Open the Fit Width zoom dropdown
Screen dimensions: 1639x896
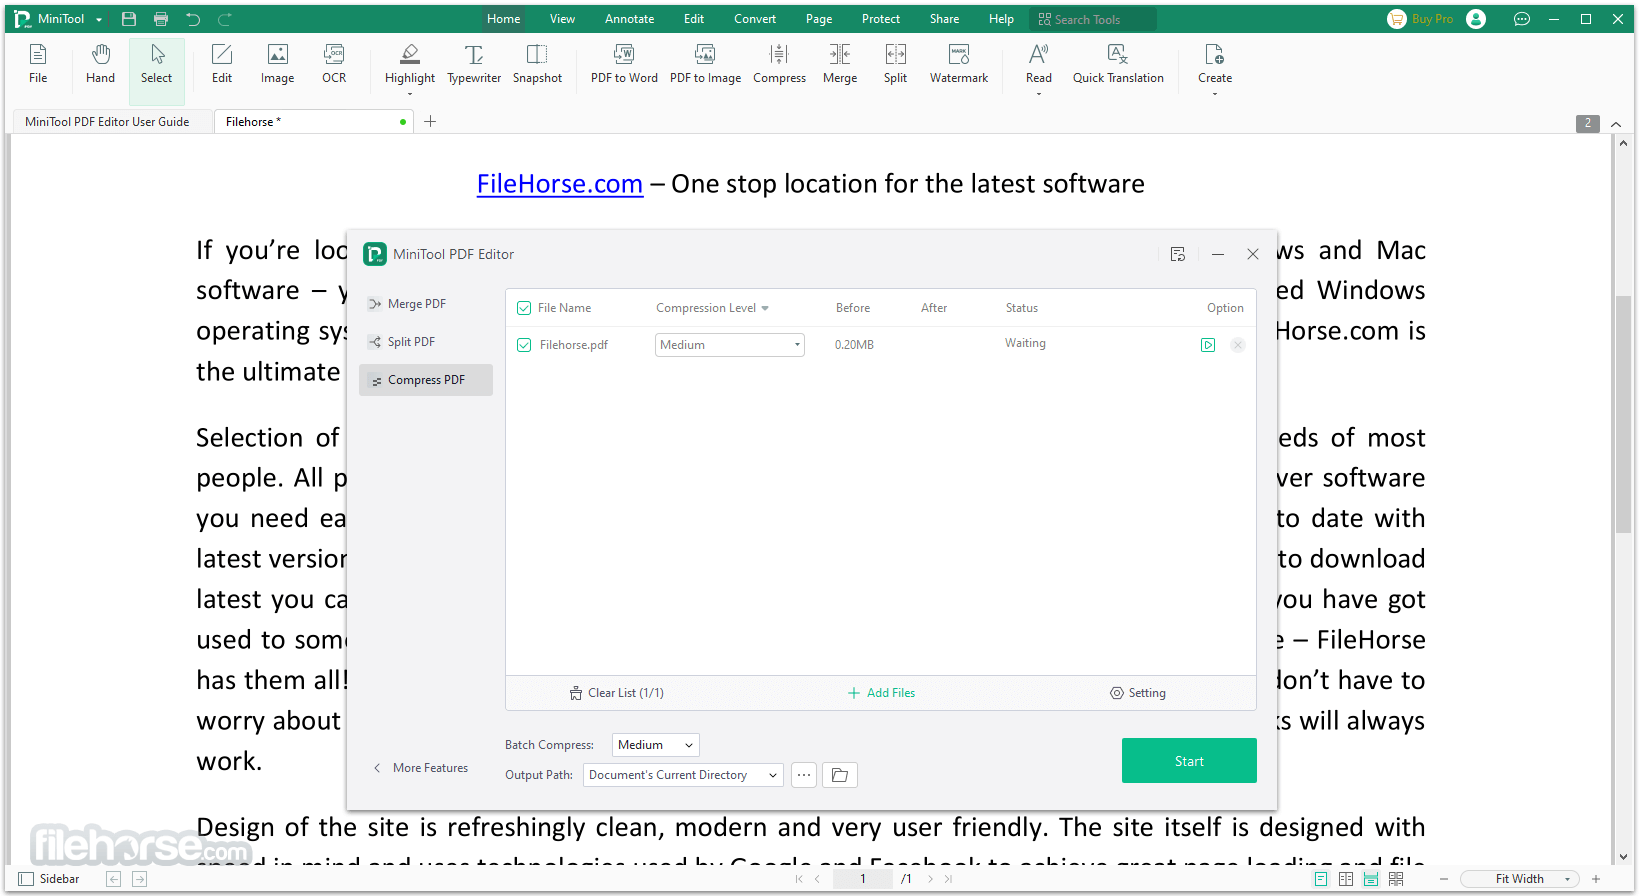point(1520,879)
